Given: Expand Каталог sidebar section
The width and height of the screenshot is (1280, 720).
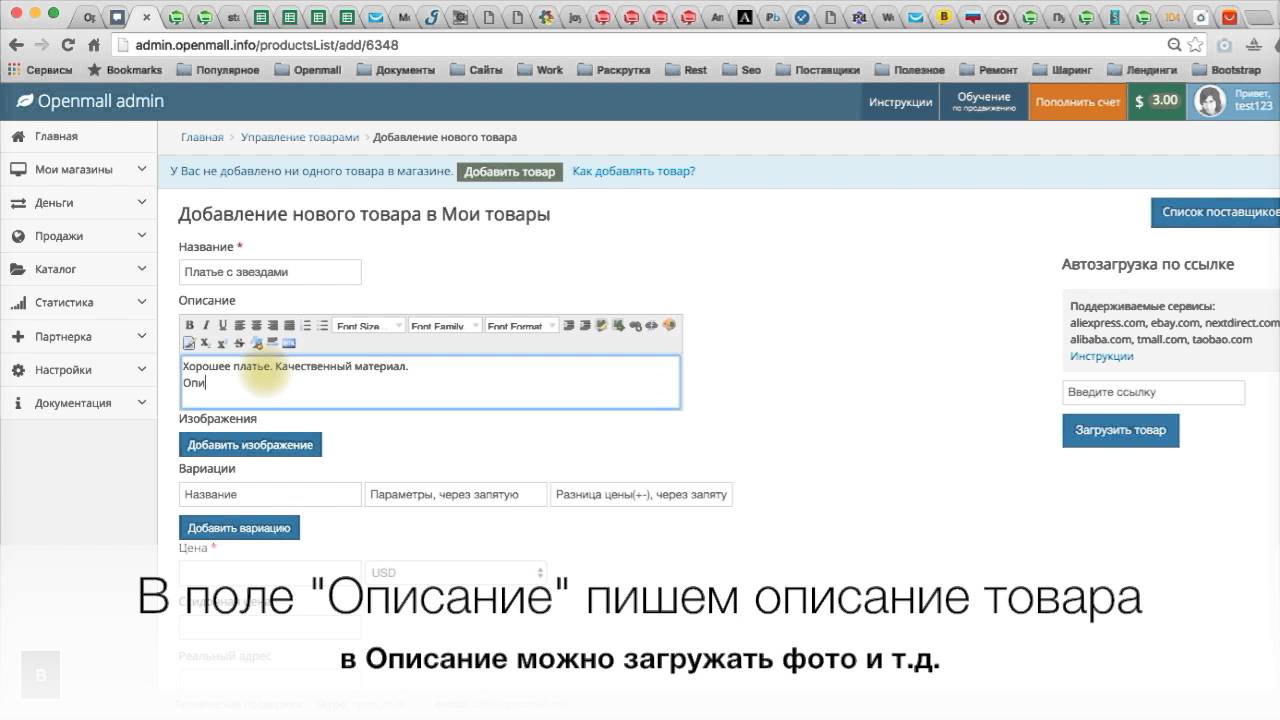Looking at the screenshot, I should click(79, 269).
